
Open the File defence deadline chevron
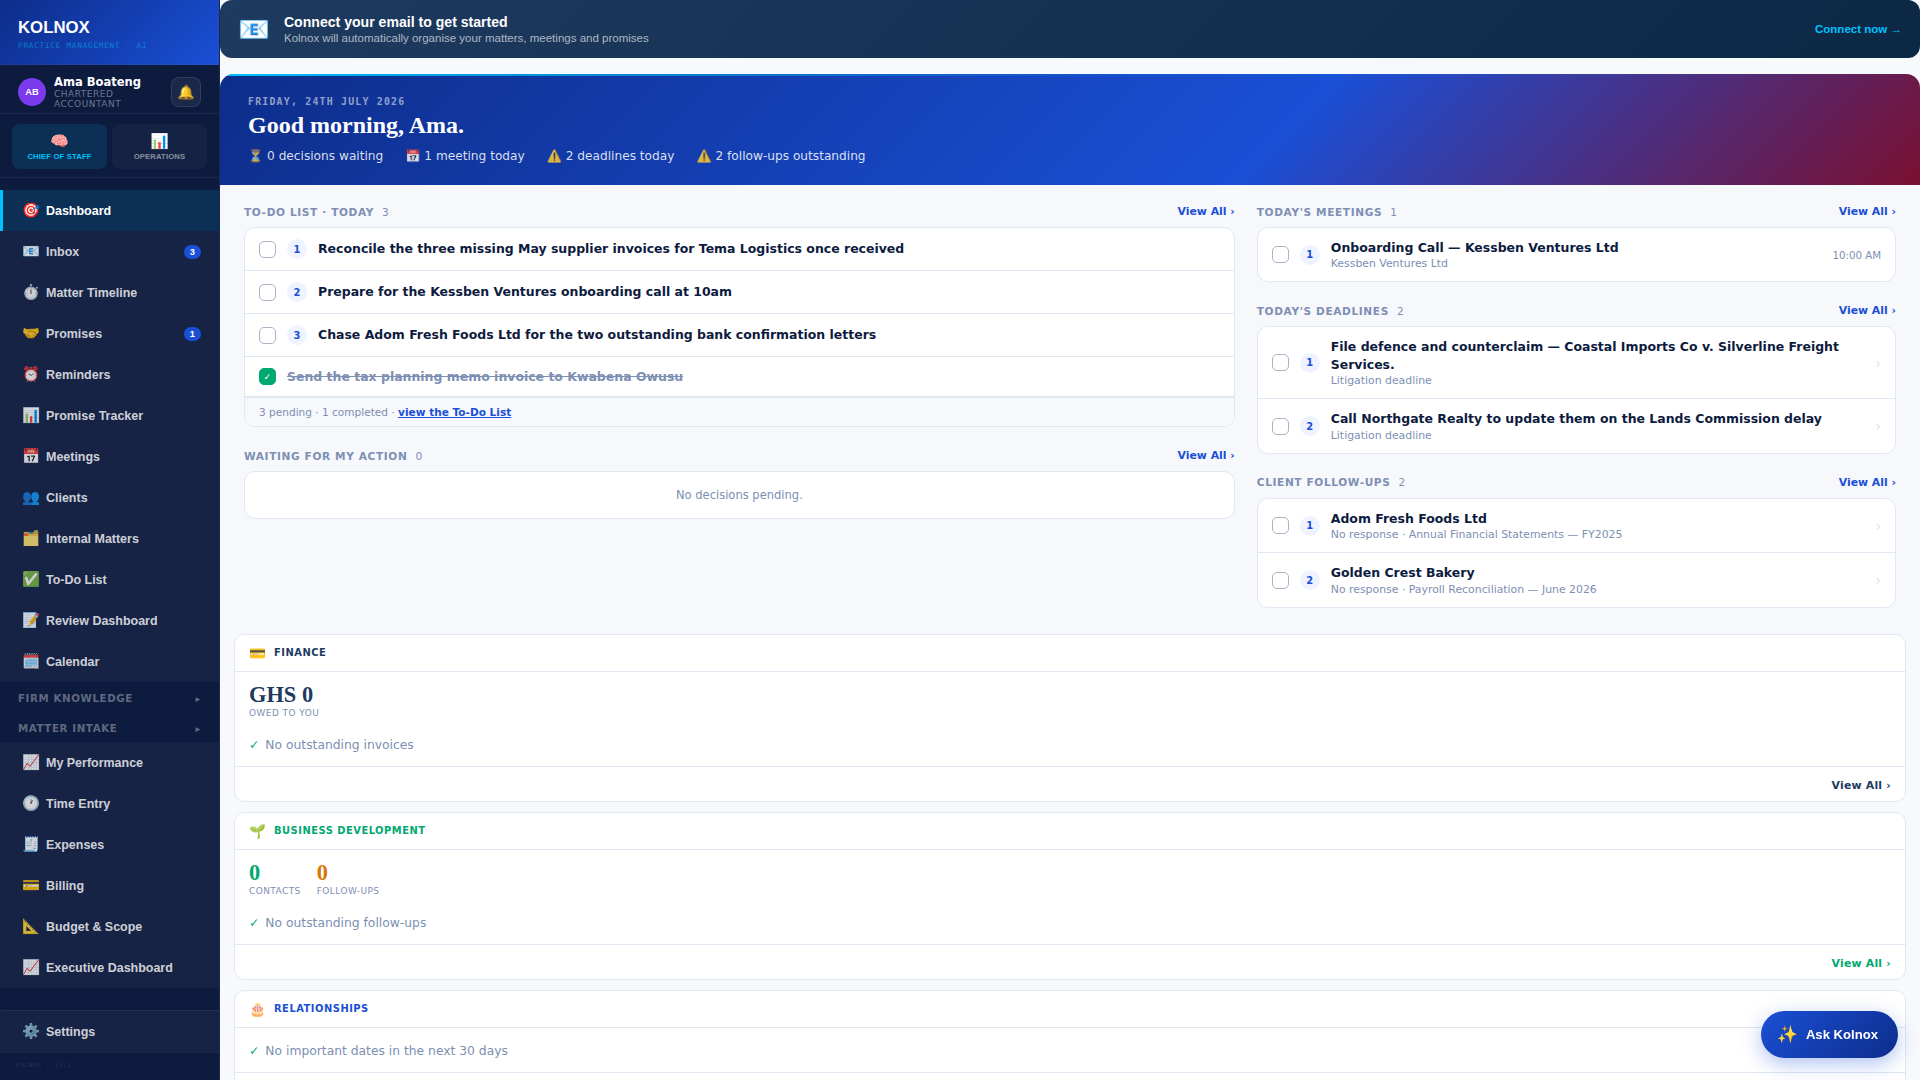point(1878,363)
